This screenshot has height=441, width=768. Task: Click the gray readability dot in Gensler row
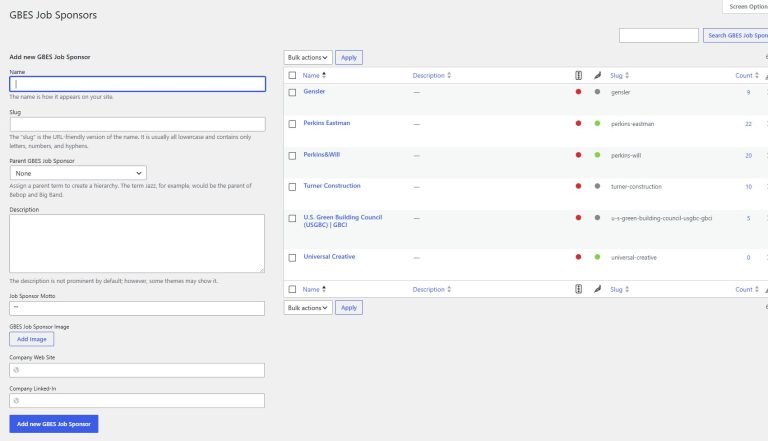597,92
